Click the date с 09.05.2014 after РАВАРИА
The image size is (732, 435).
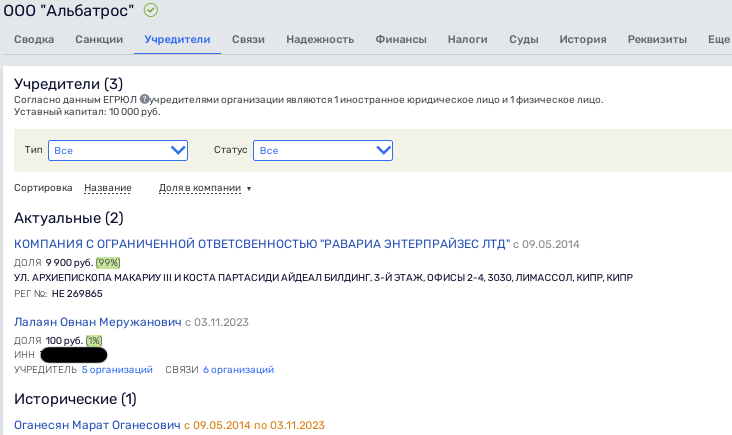546,244
